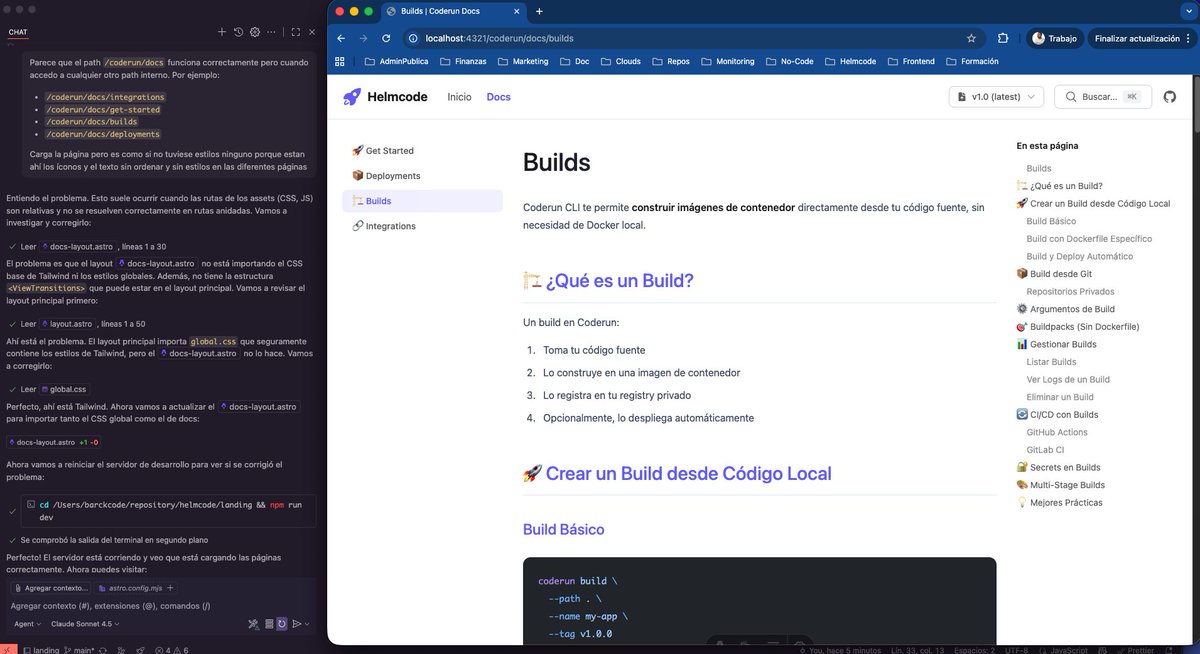Open the global.css file reference
The height and width of the screenshot is (654, 1200).
click(63, 389)
